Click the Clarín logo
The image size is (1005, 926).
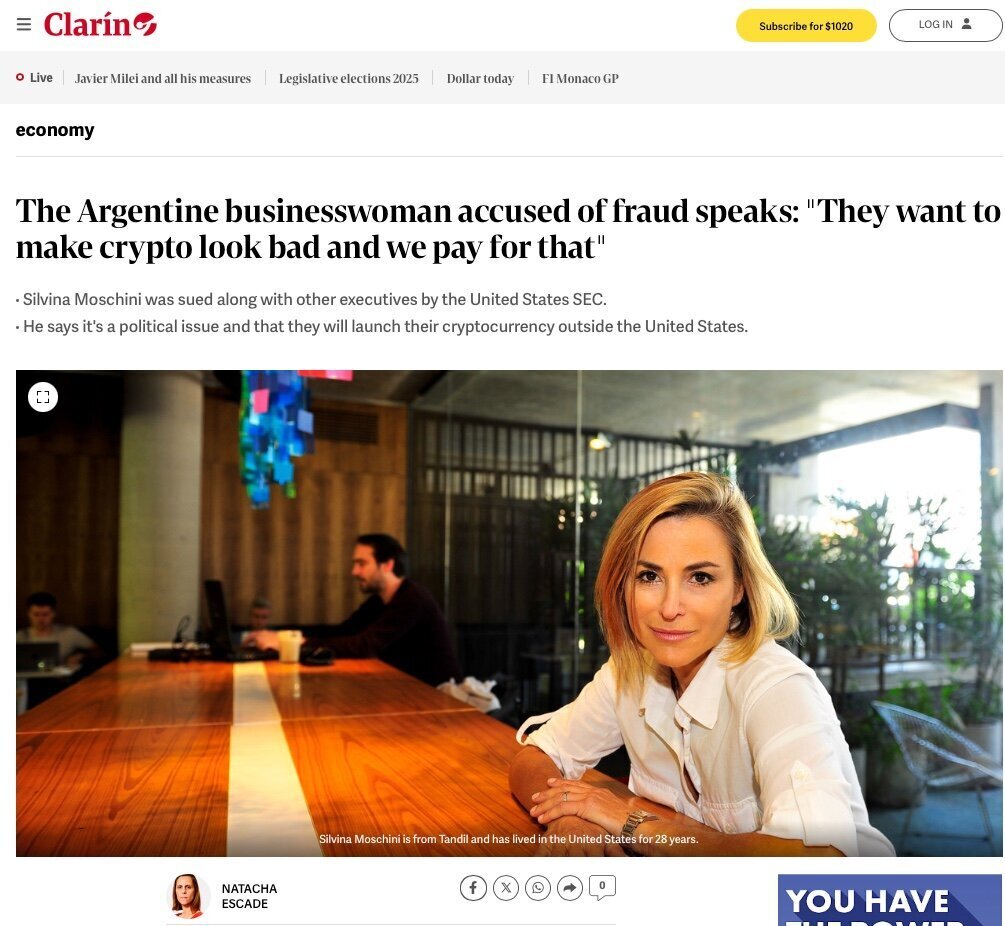coord(100,24)
